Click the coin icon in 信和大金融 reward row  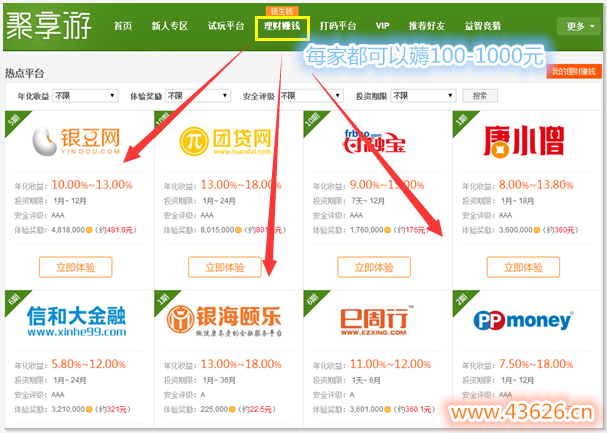pyautogui.click(x=89, y=409)
